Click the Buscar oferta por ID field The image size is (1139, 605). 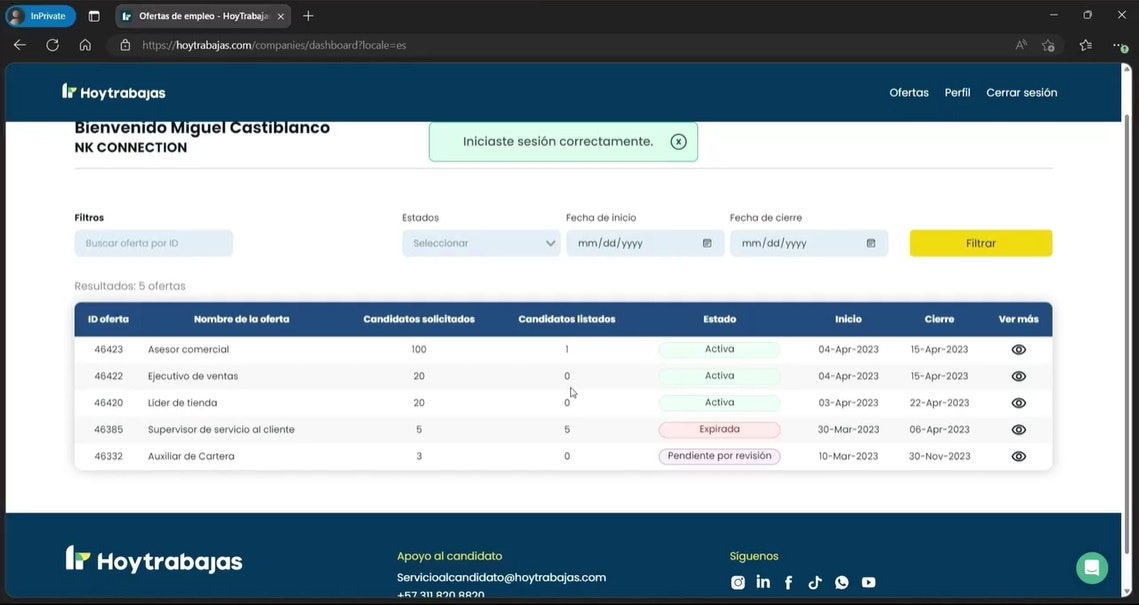tap(153, 243)
